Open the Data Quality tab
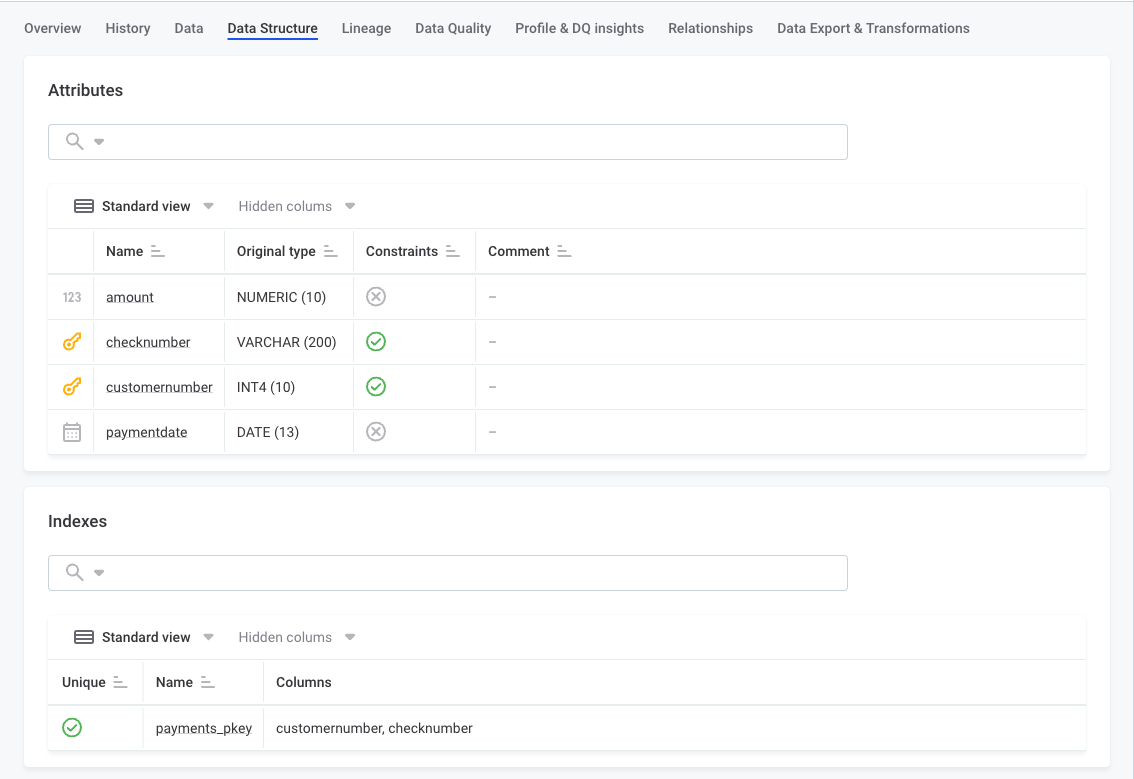The height and width of the screenshot is (779, 1134). point(453,28)
